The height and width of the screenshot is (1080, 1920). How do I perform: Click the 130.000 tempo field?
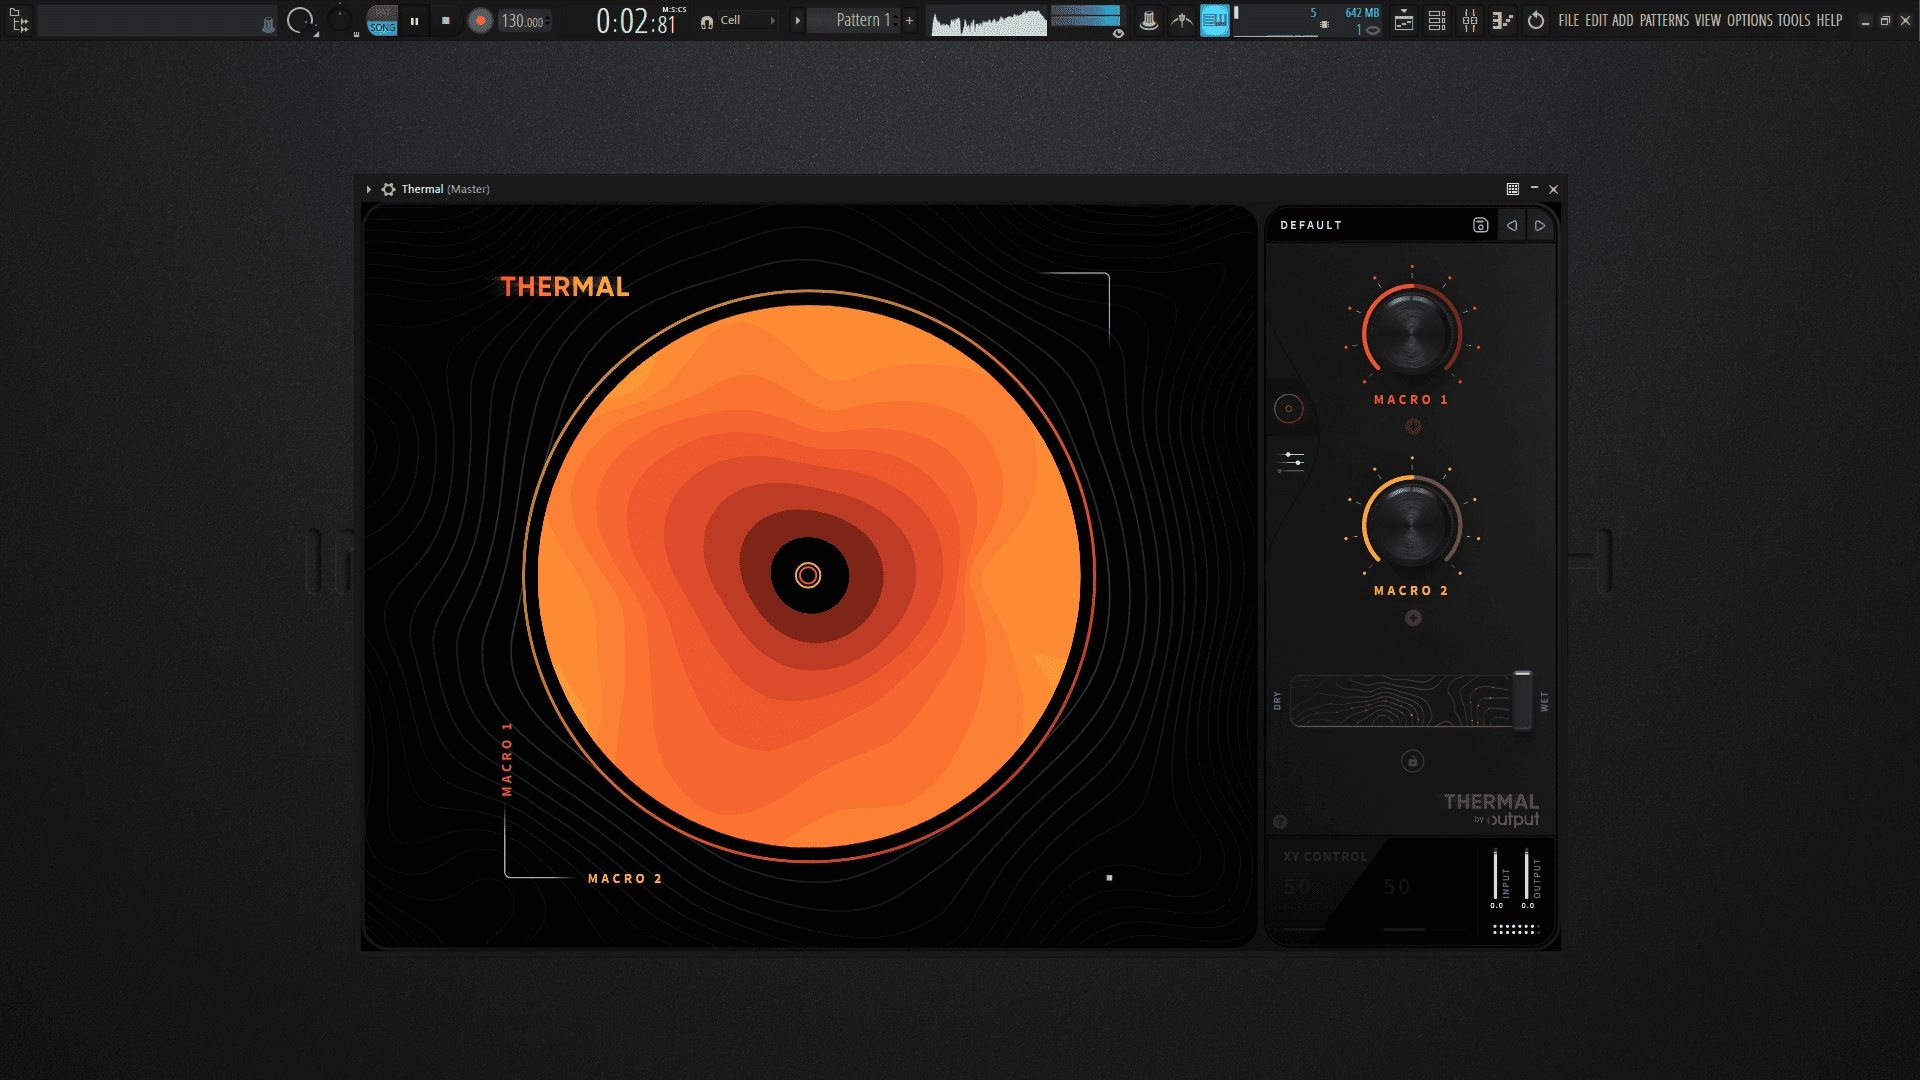coord(525,21)
